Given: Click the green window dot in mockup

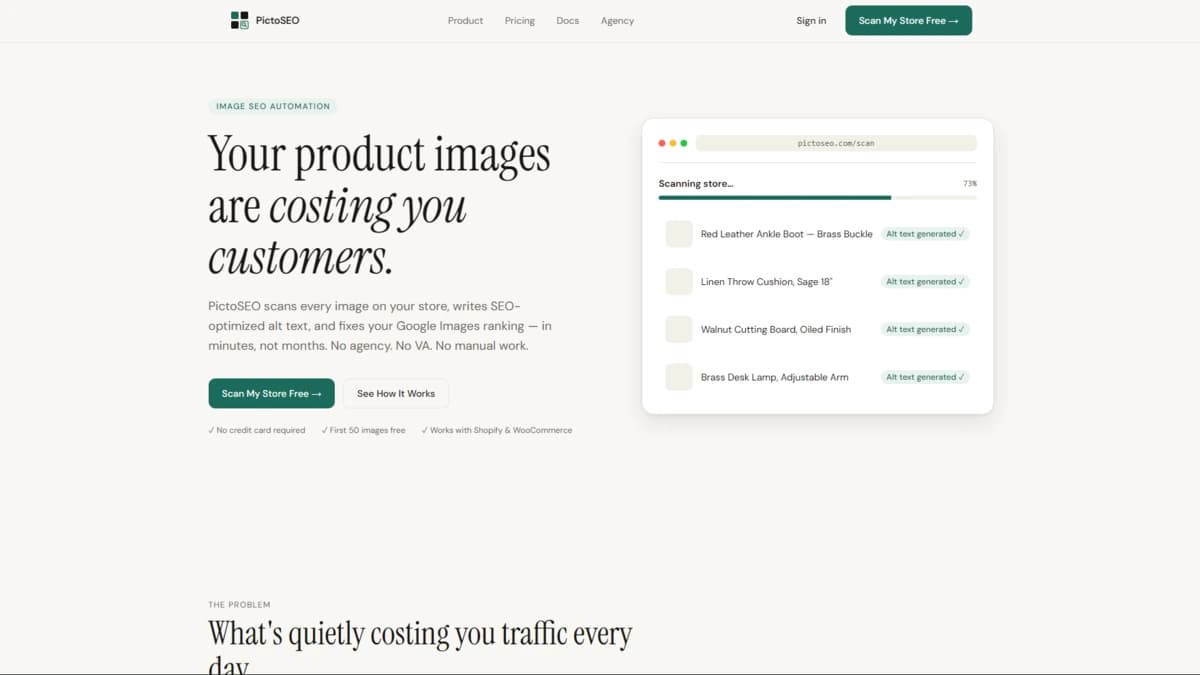Looking at the screenshot, I should tap(684, 143).
